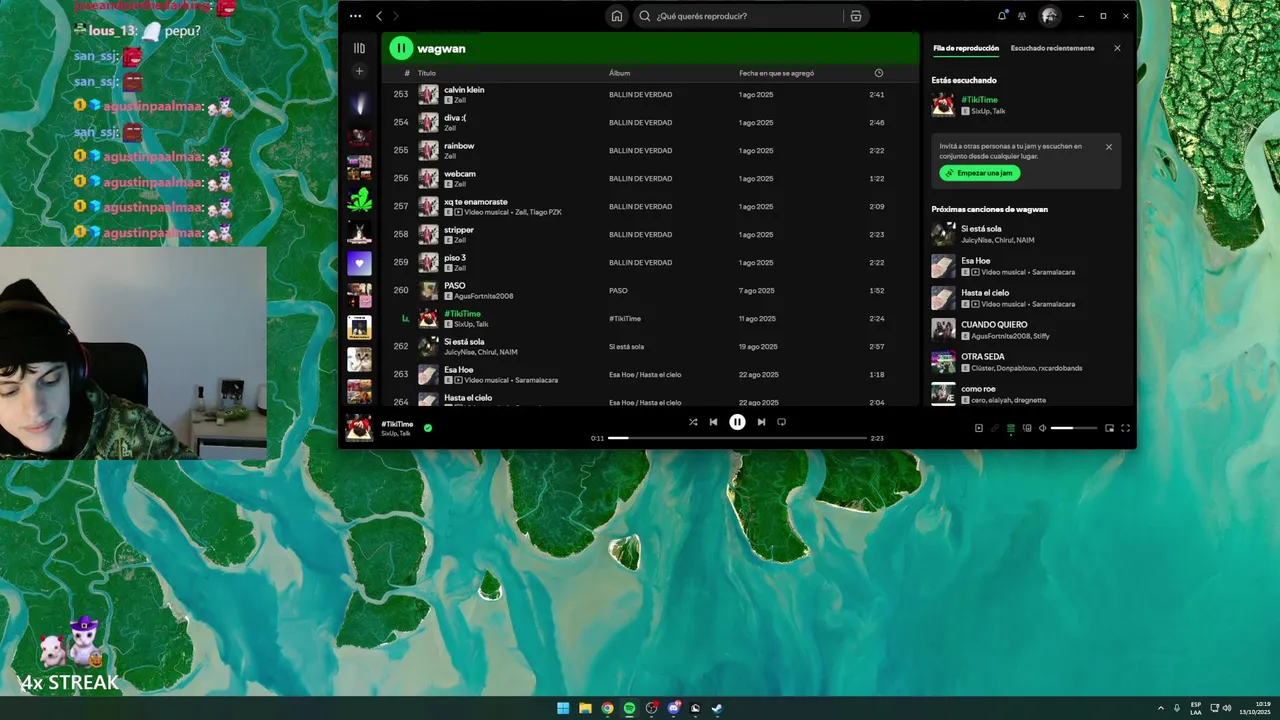Toggle the Now Playing view icon
The image size is (1280, 720).
tap(979, 428)
